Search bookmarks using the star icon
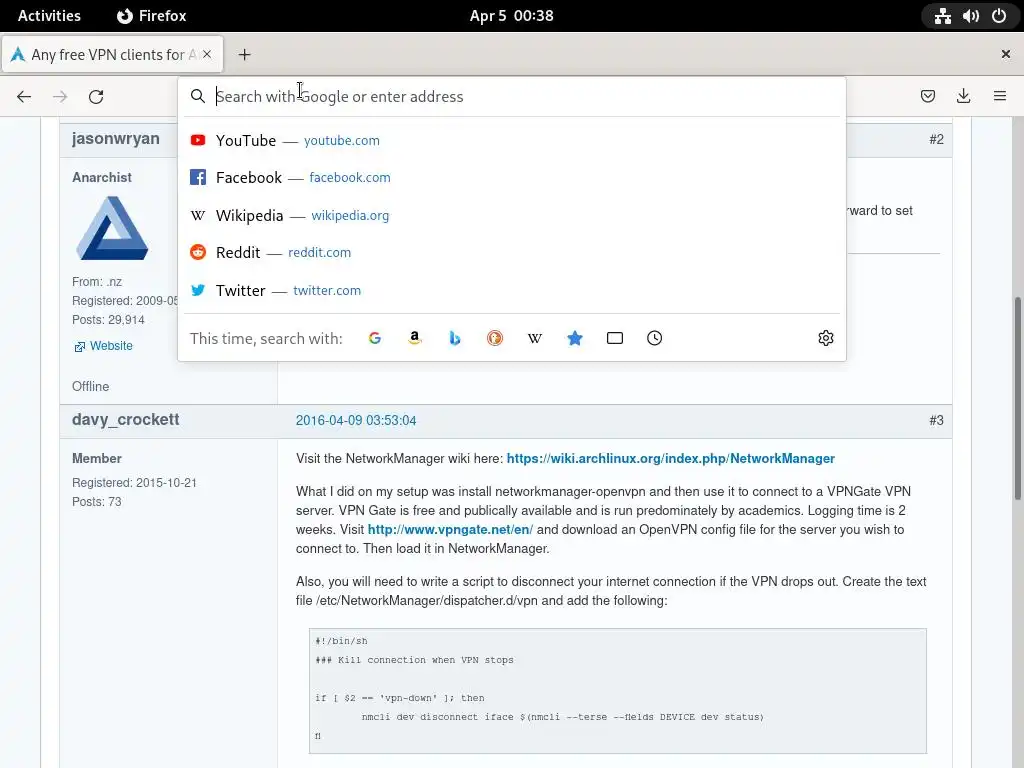Viewport: 1024px width, 768px height. pyautogui.click(x=575, y=338)
